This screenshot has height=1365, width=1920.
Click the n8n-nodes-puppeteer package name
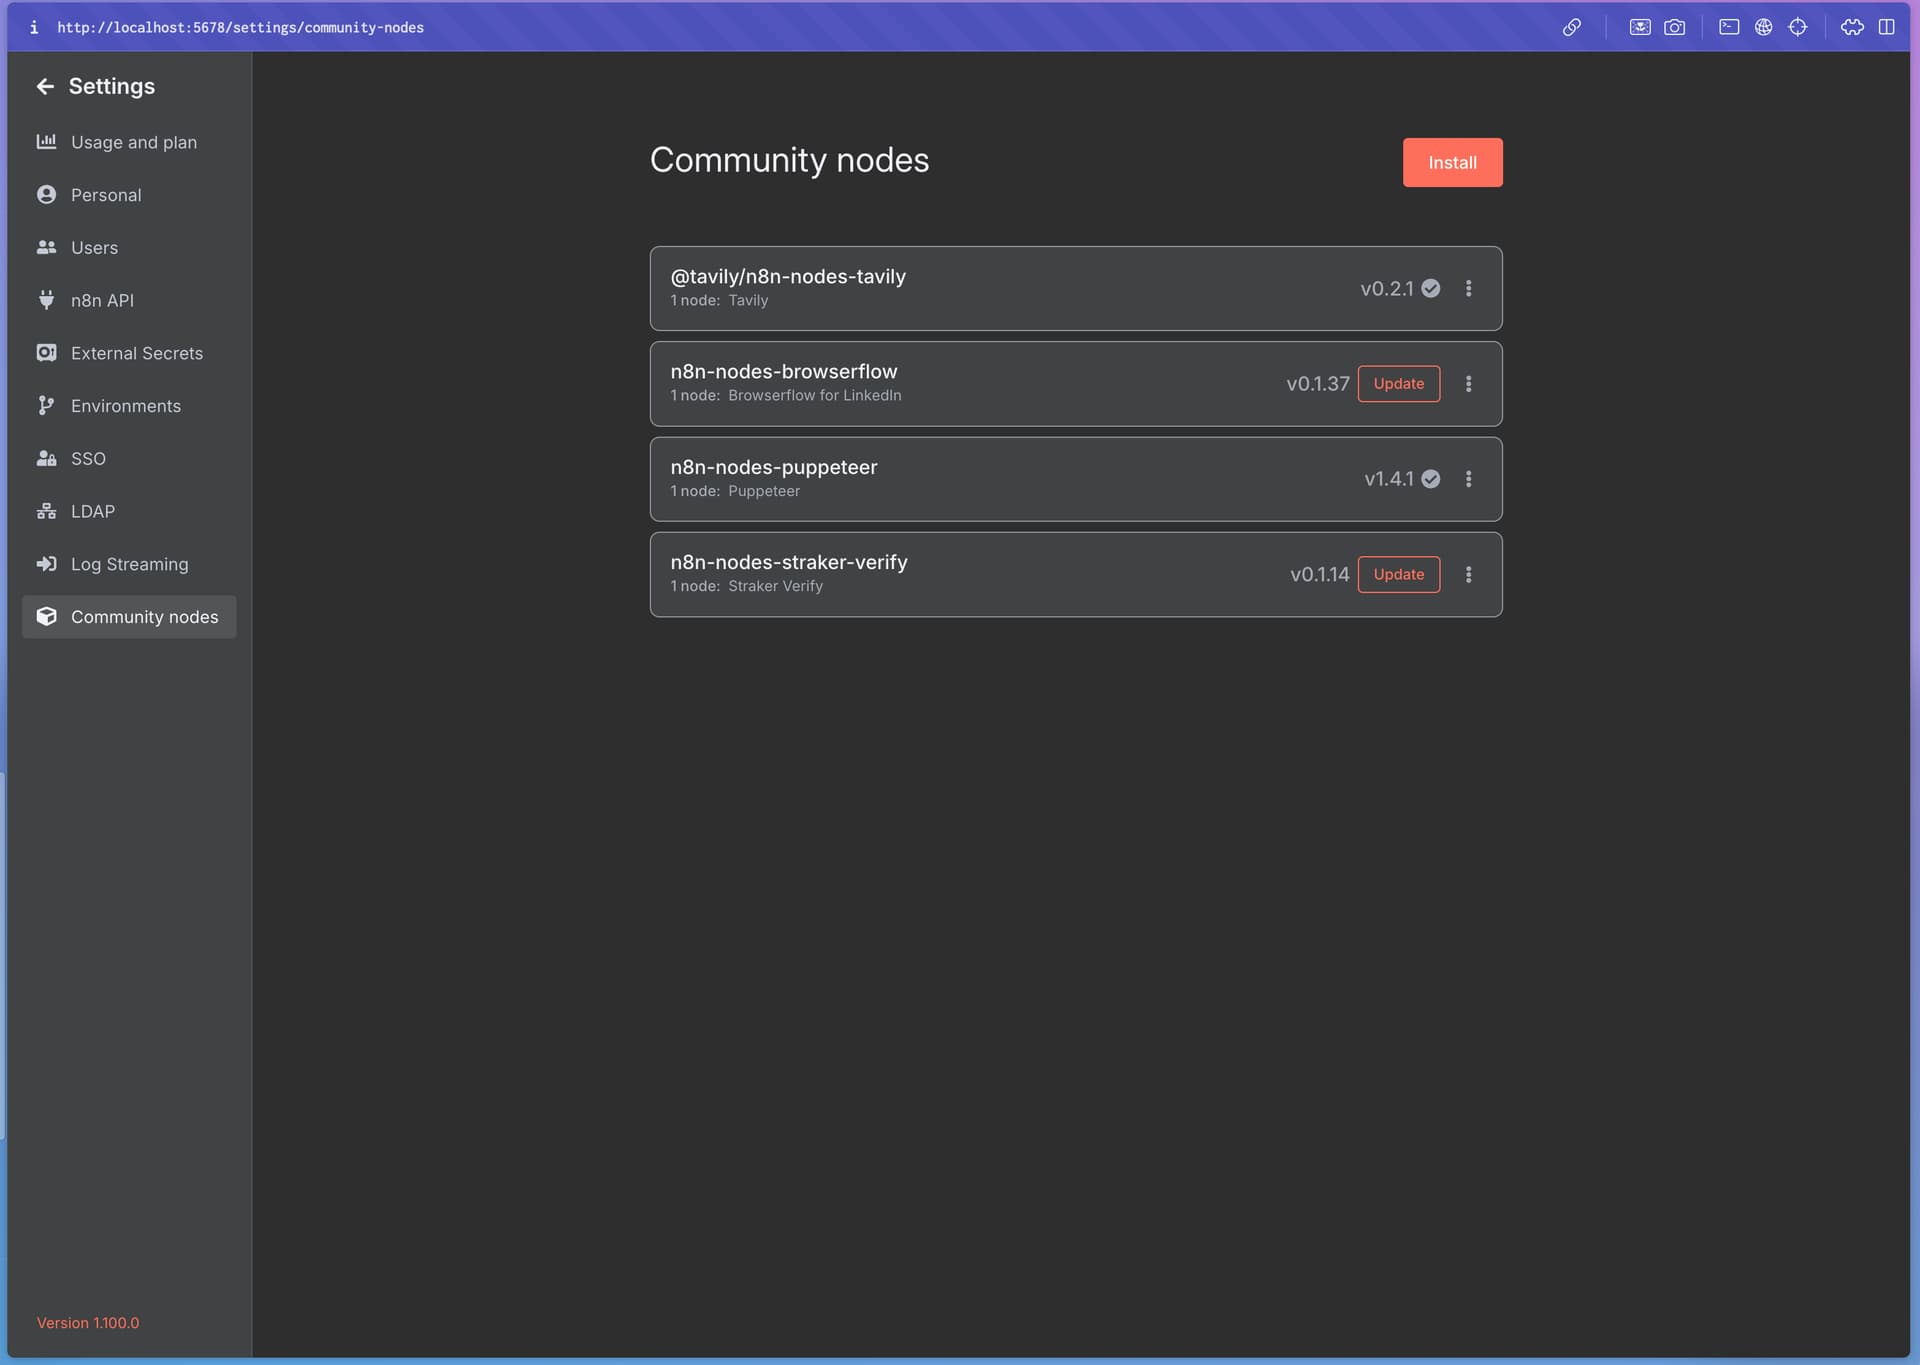(x=774, y=468)
